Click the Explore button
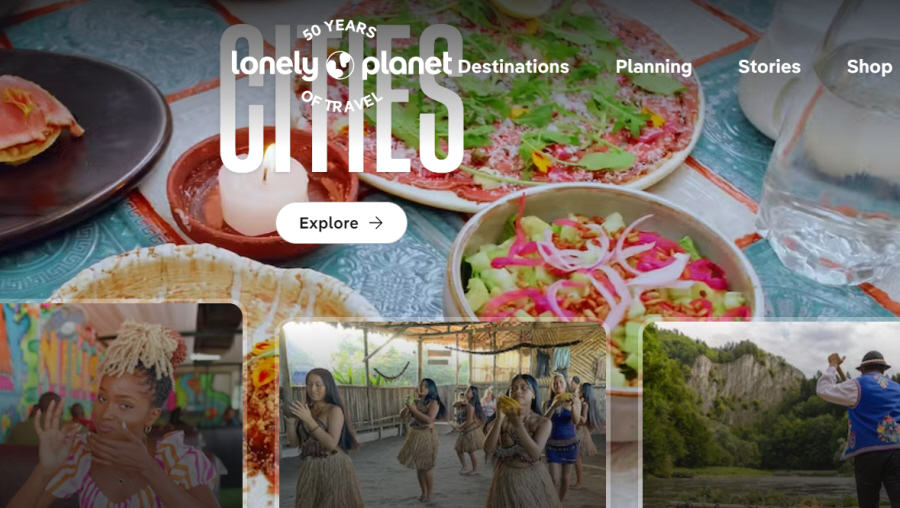The image size is (900, 508). tap(342, 223)
